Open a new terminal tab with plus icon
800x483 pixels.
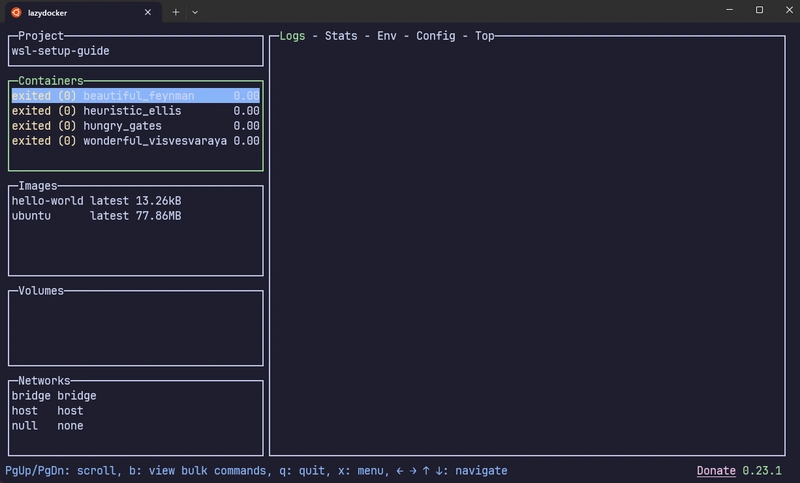coord(176,12)
